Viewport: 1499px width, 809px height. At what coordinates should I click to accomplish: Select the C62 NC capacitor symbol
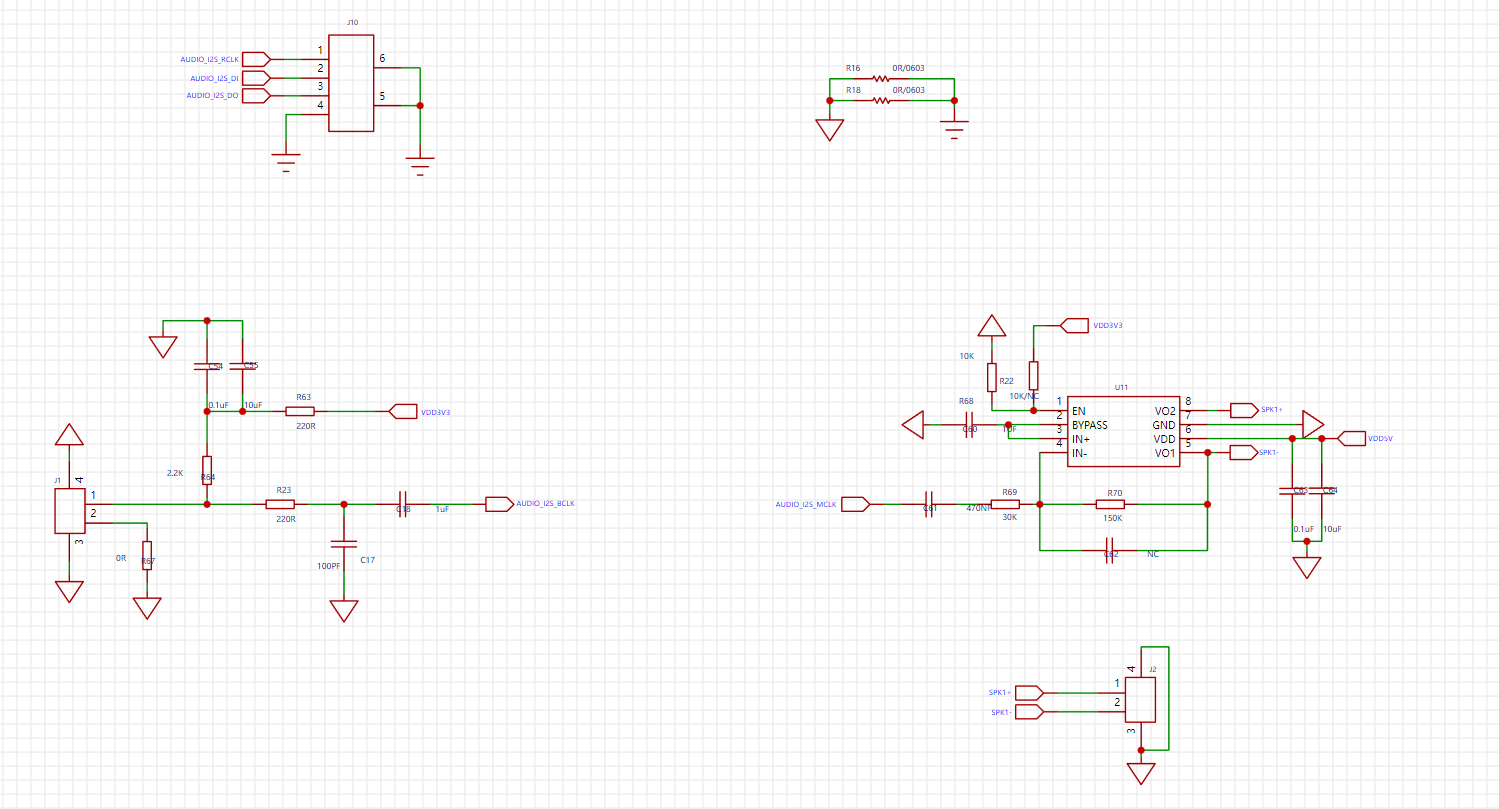[1110, 551]
